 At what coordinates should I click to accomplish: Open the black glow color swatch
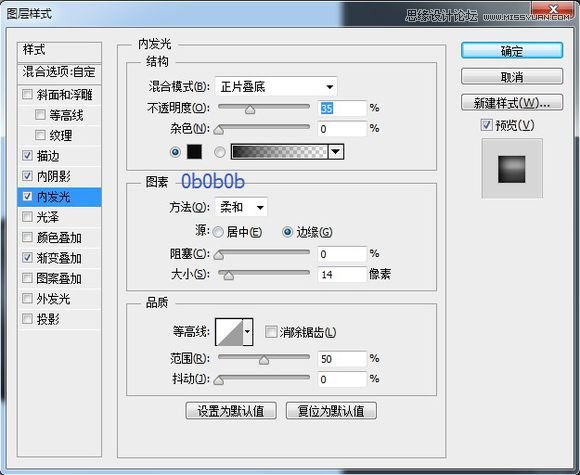[194, 152]
